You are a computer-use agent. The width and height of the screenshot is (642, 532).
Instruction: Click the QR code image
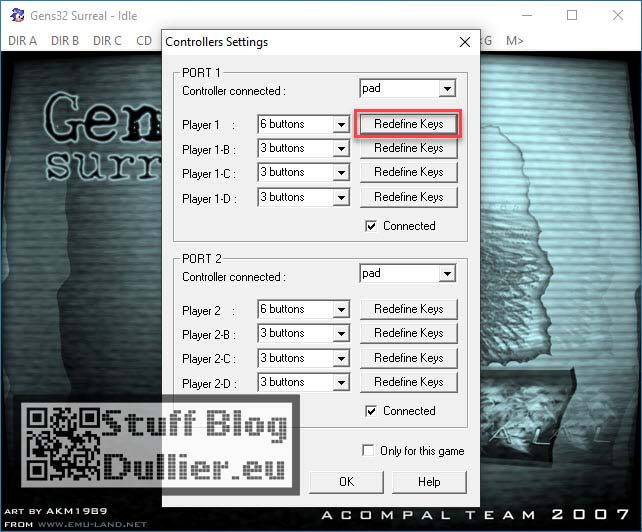[x=62, y=445]
